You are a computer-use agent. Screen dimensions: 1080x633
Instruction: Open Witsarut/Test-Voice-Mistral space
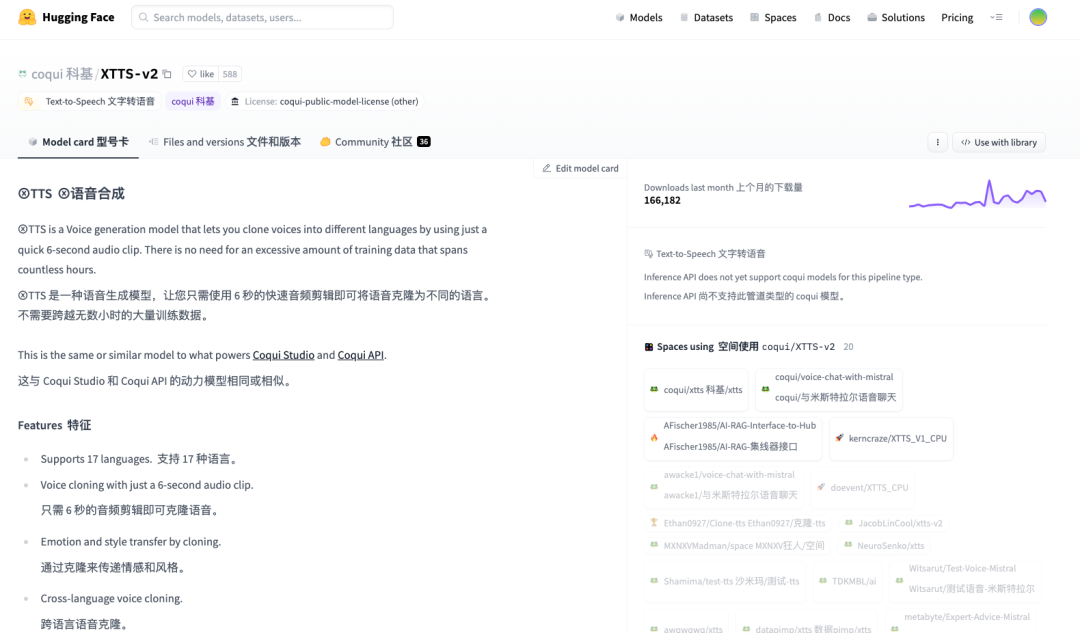coord(965,579)
